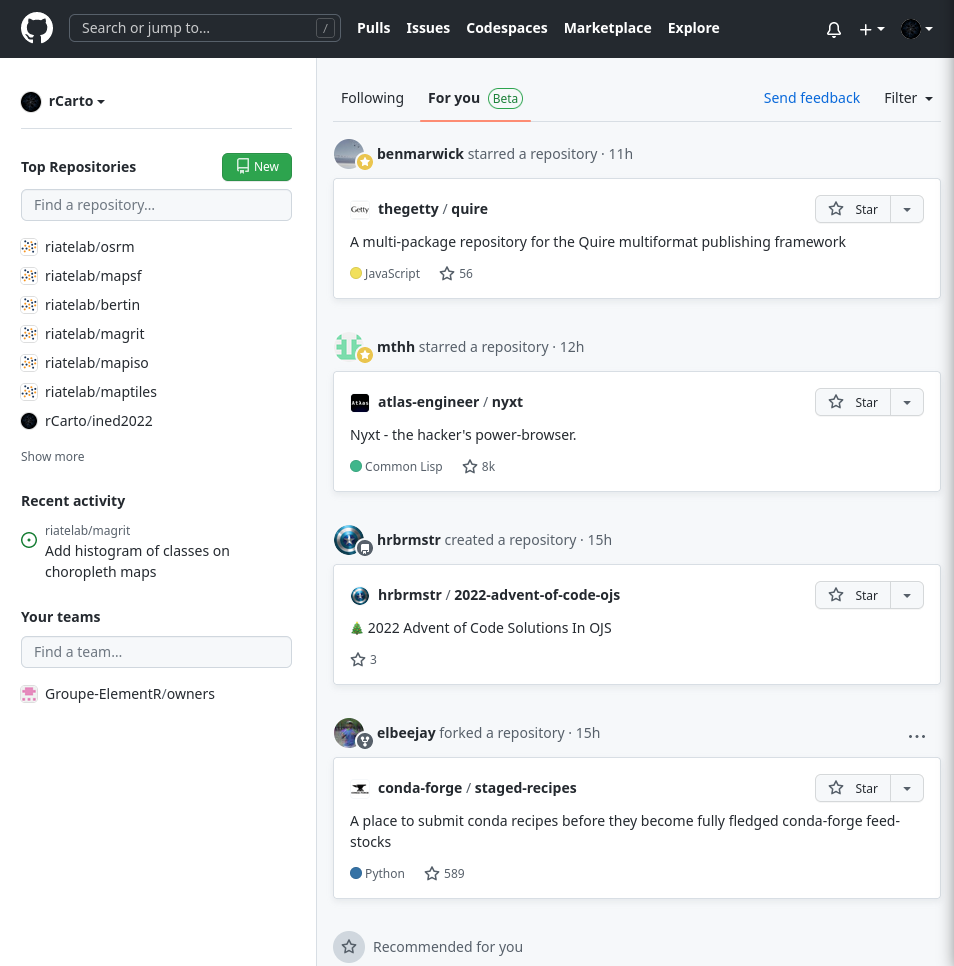Star the thegetty/quire repository
The height and width of the screenshot is (966, 954).
coord(853,210)
